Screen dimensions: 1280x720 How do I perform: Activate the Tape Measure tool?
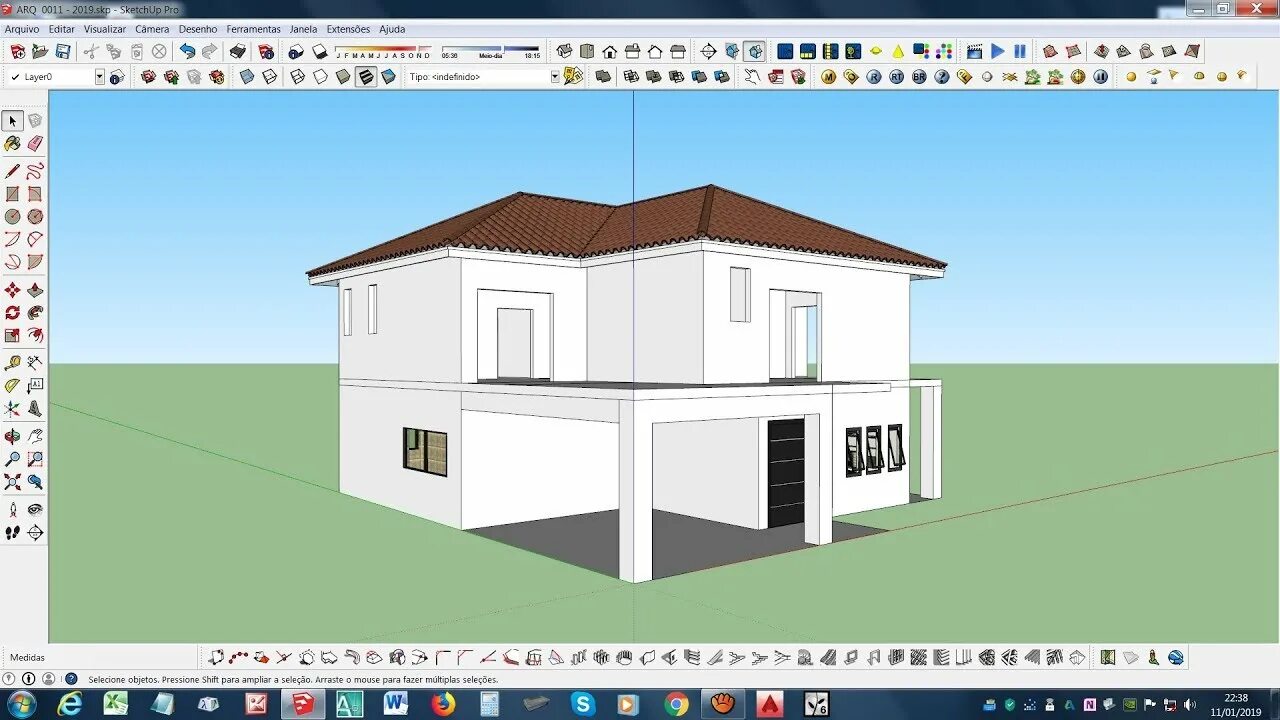coord(13,363)
